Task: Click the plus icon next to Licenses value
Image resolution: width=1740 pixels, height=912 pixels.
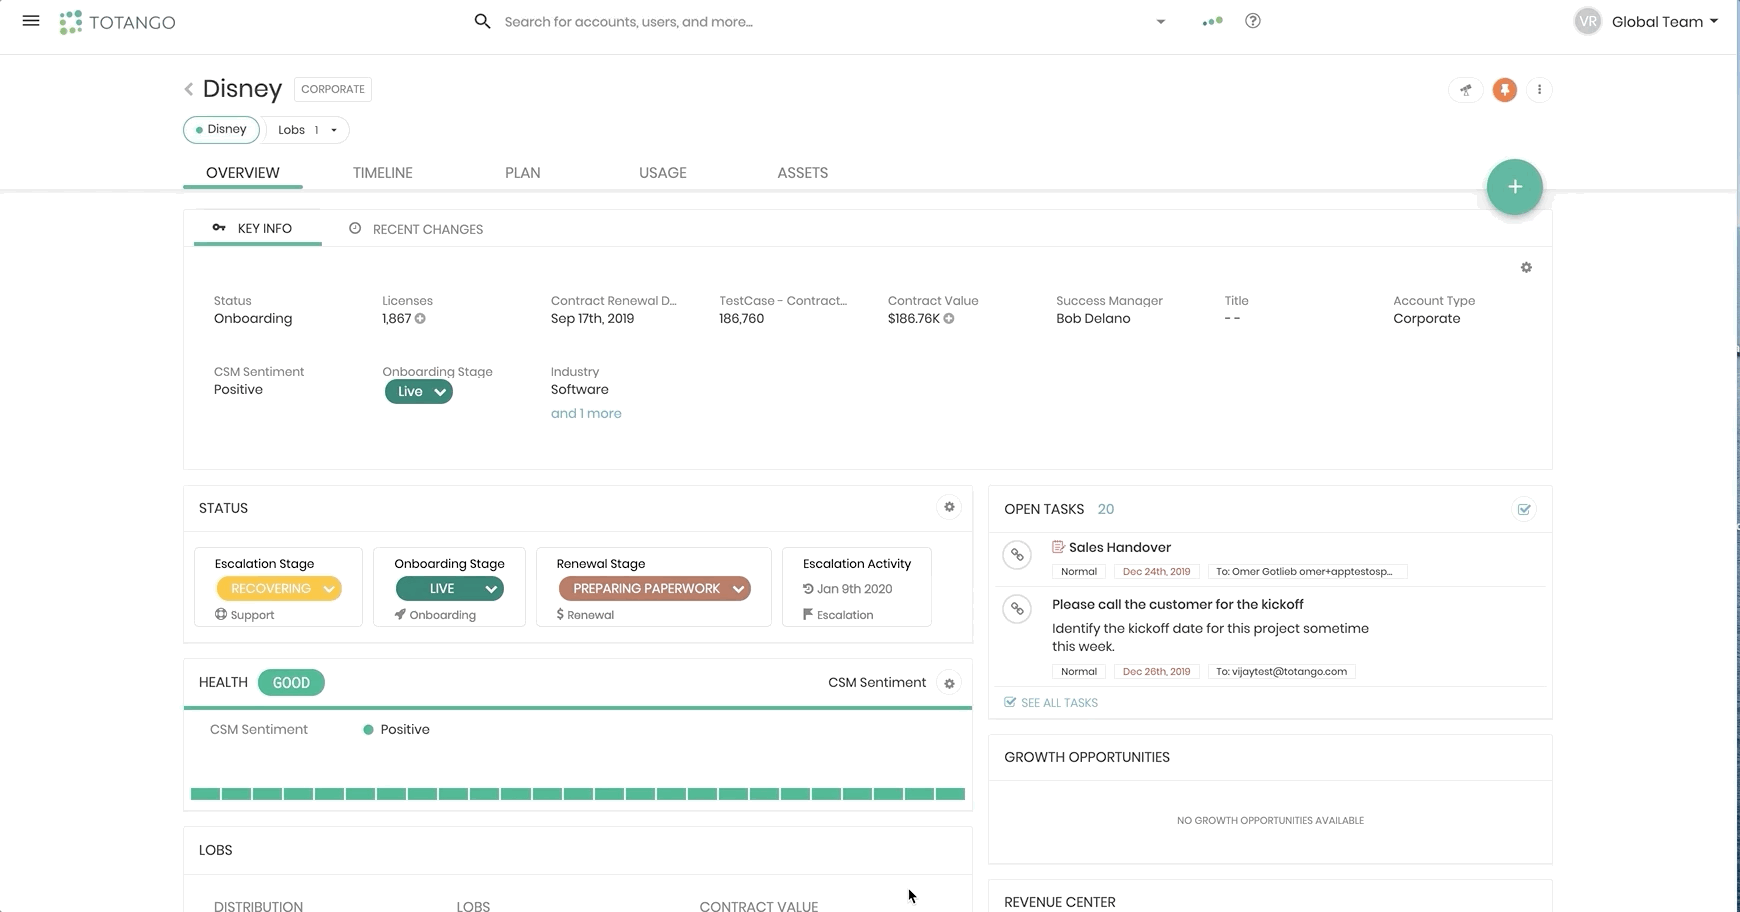Action: [x=420, y=319]
